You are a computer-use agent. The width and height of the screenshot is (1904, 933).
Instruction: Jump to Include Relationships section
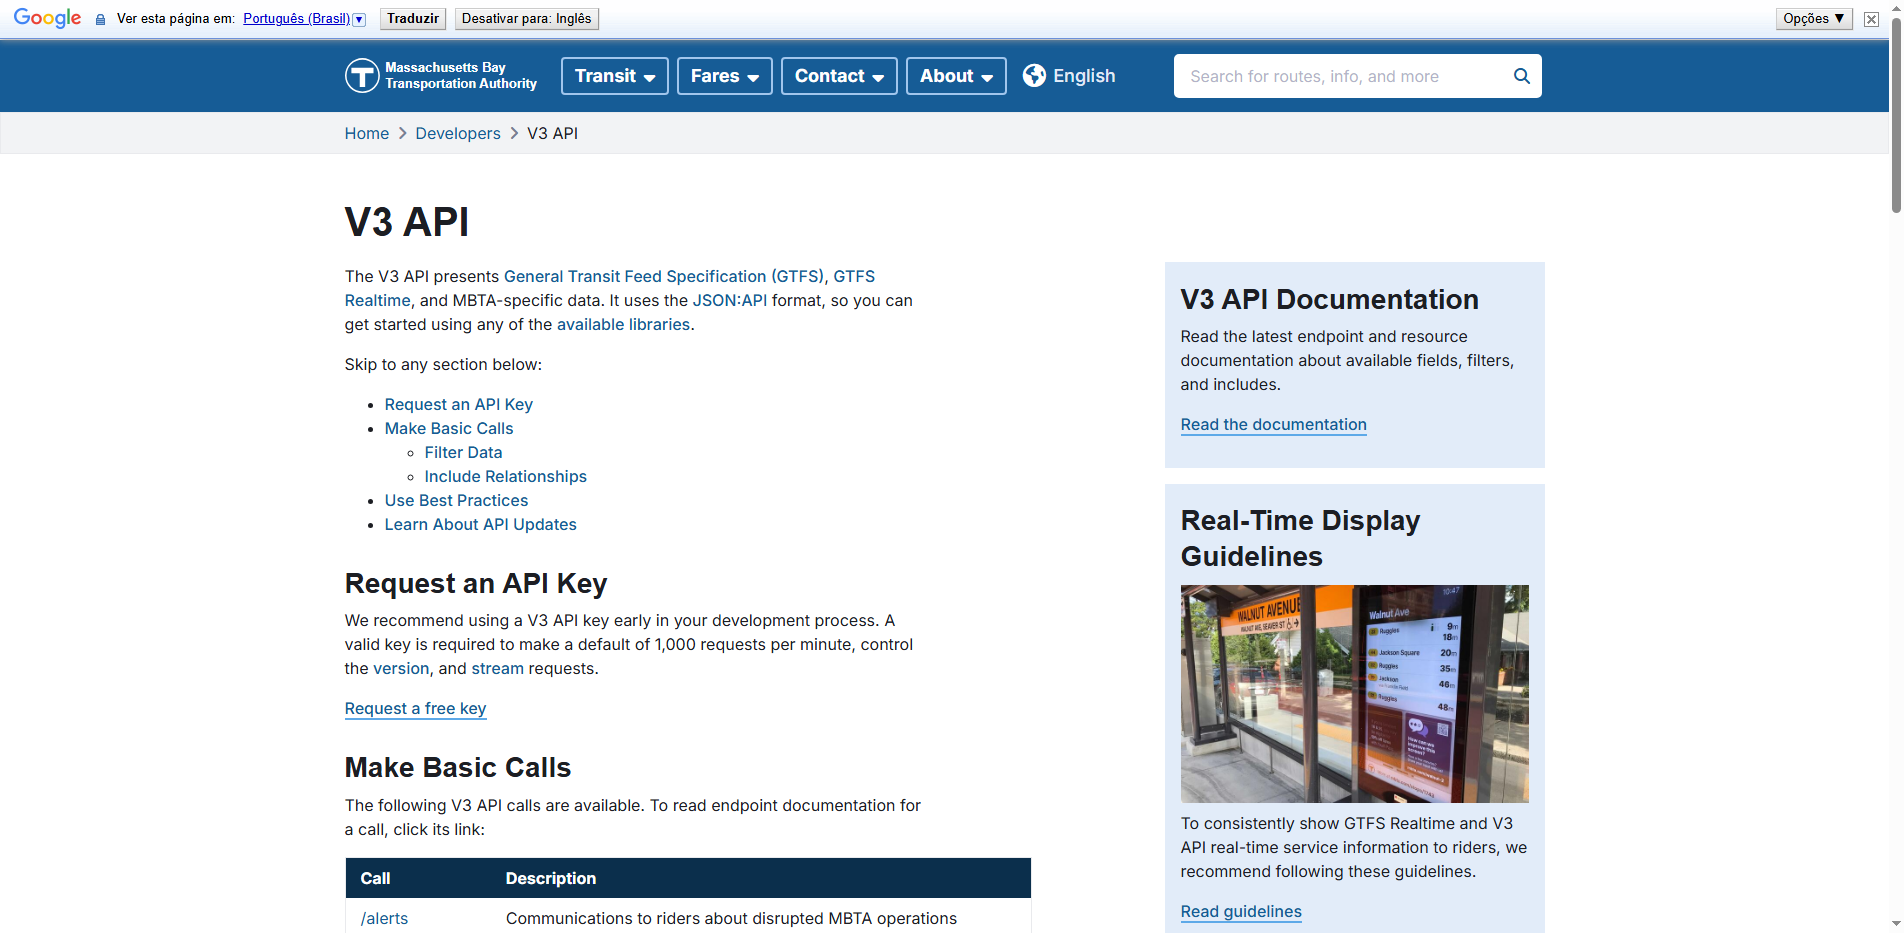(506, 476)
